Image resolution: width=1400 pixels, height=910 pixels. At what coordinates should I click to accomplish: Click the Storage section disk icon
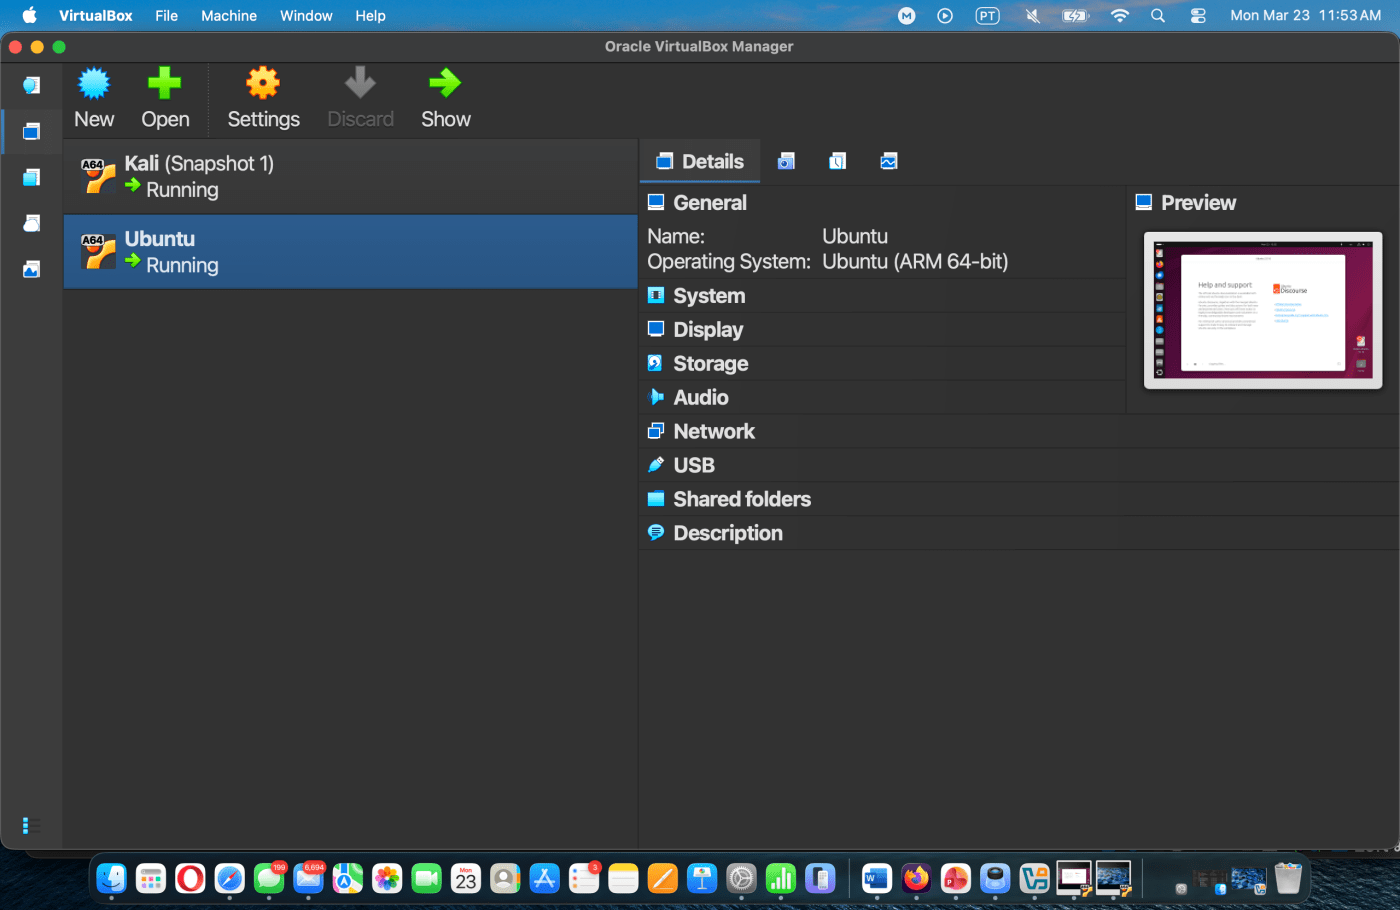coord(655,363)
